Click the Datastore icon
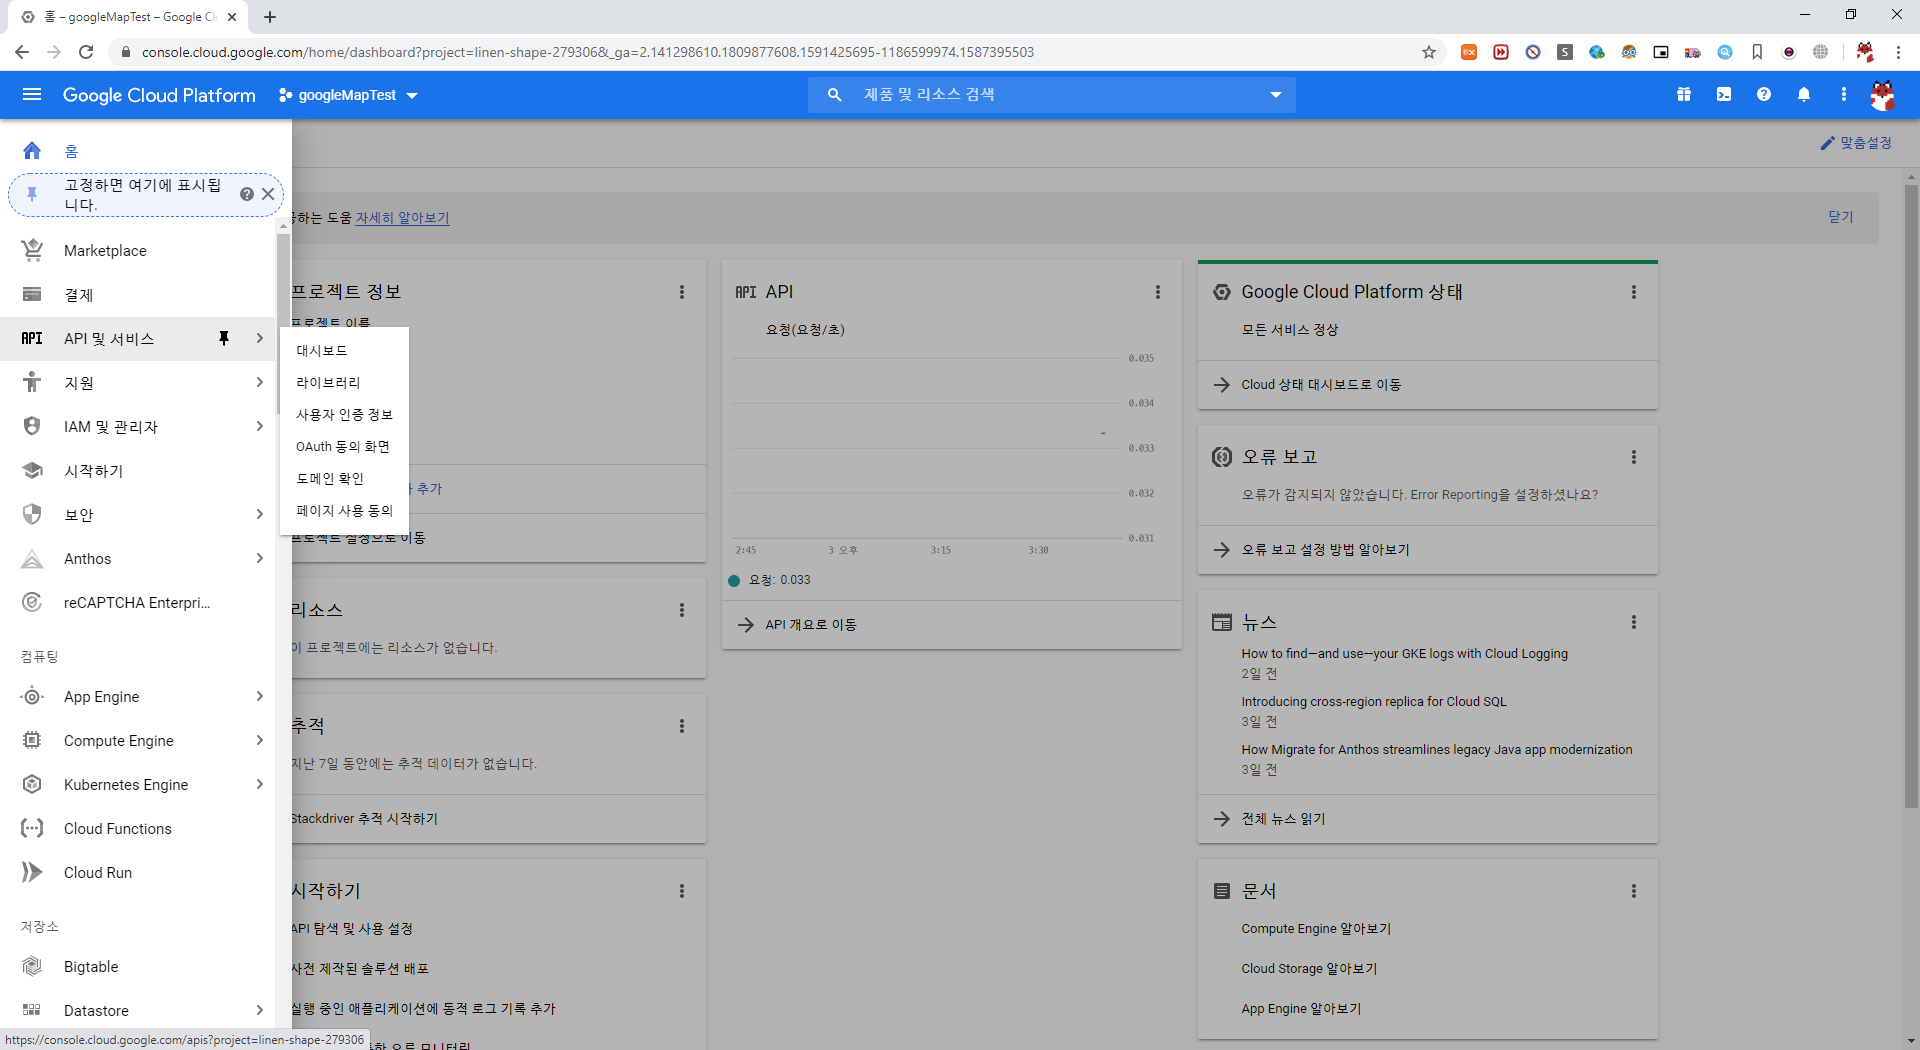Image resolution: width=1920 pixels, height=1050 pixels. tap(32, 1011)
